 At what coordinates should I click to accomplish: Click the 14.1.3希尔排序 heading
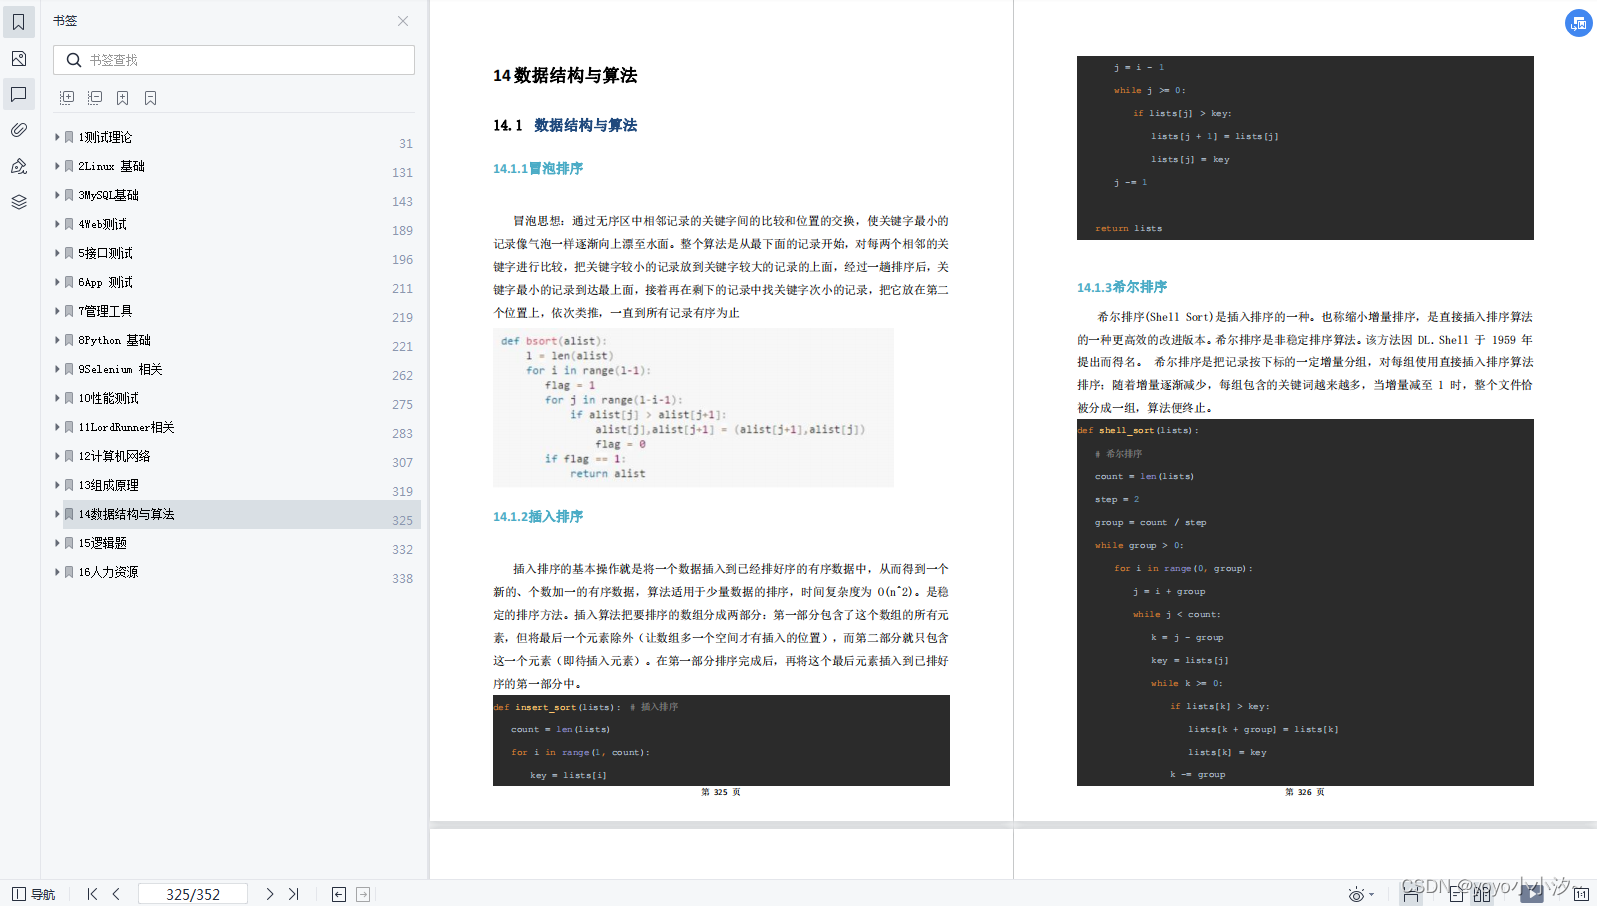(1122, 287)
